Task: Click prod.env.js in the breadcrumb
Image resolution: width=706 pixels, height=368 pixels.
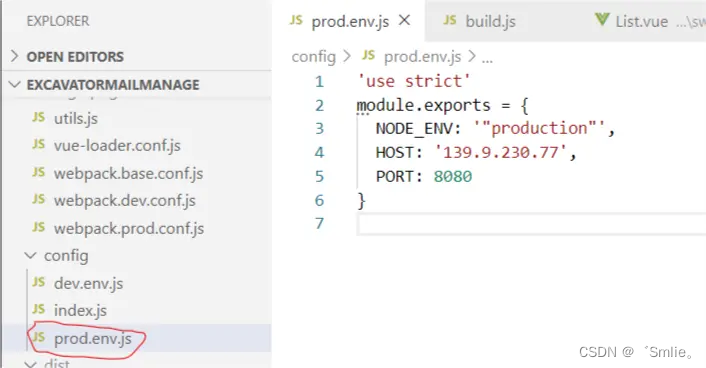Action: 422,57
